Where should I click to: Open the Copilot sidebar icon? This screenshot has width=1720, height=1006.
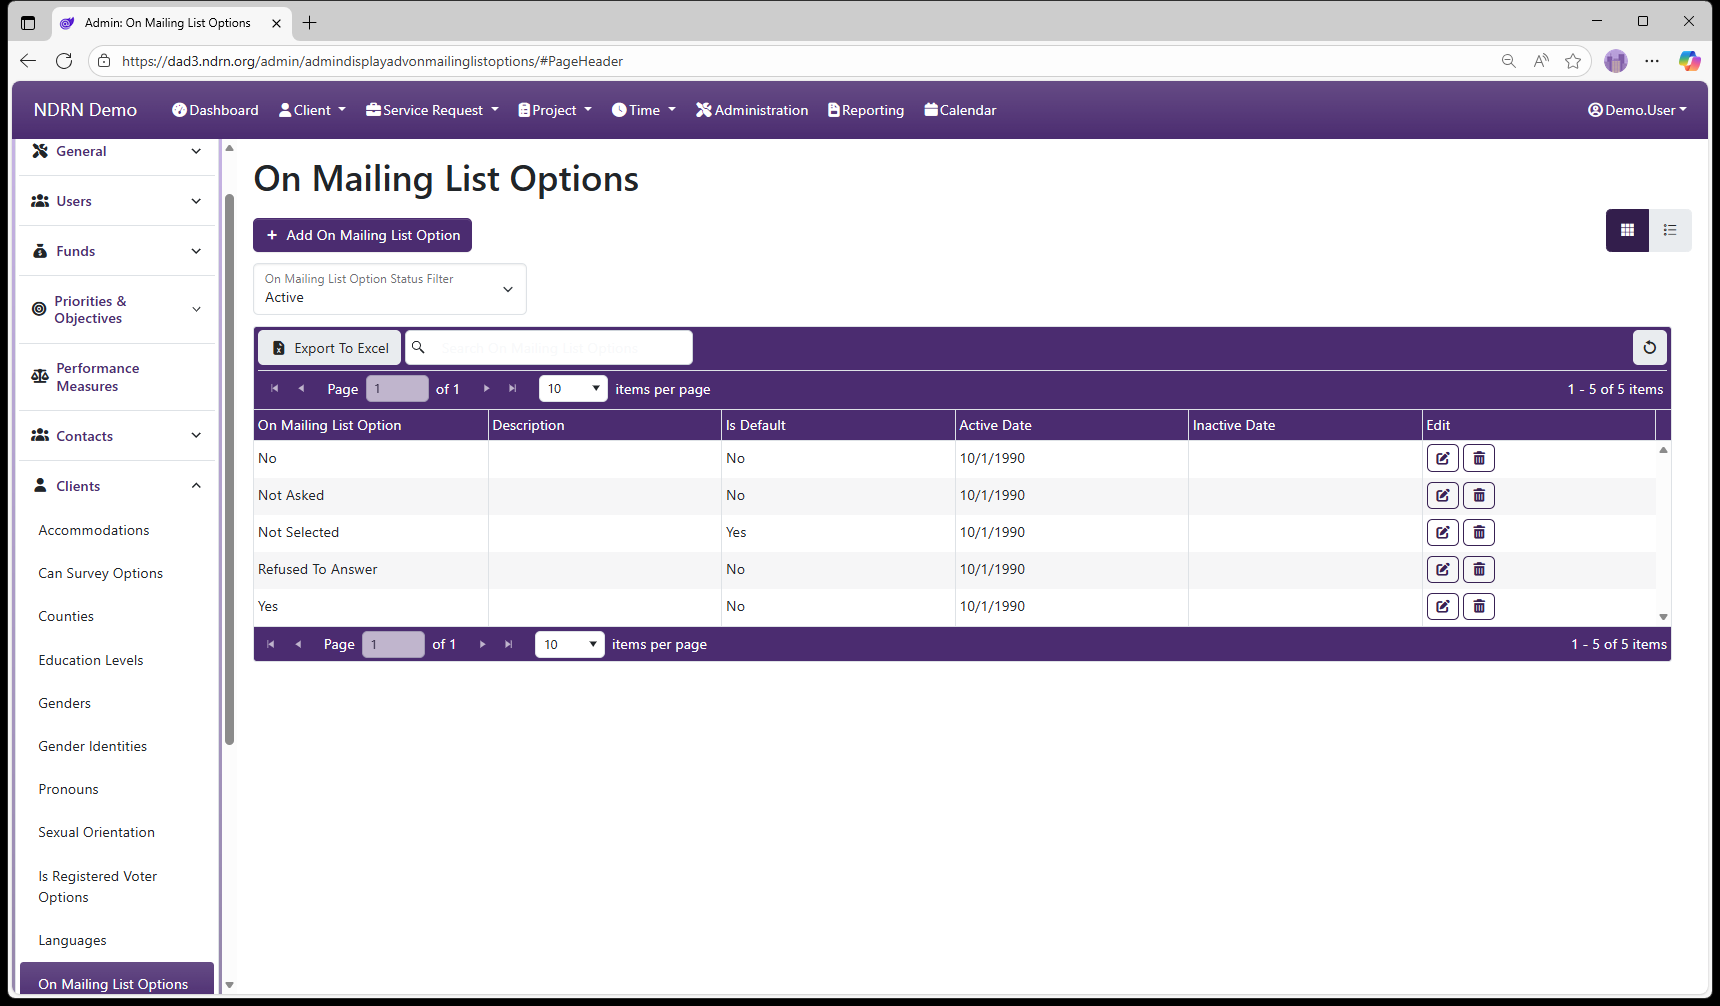(1689, 61)
